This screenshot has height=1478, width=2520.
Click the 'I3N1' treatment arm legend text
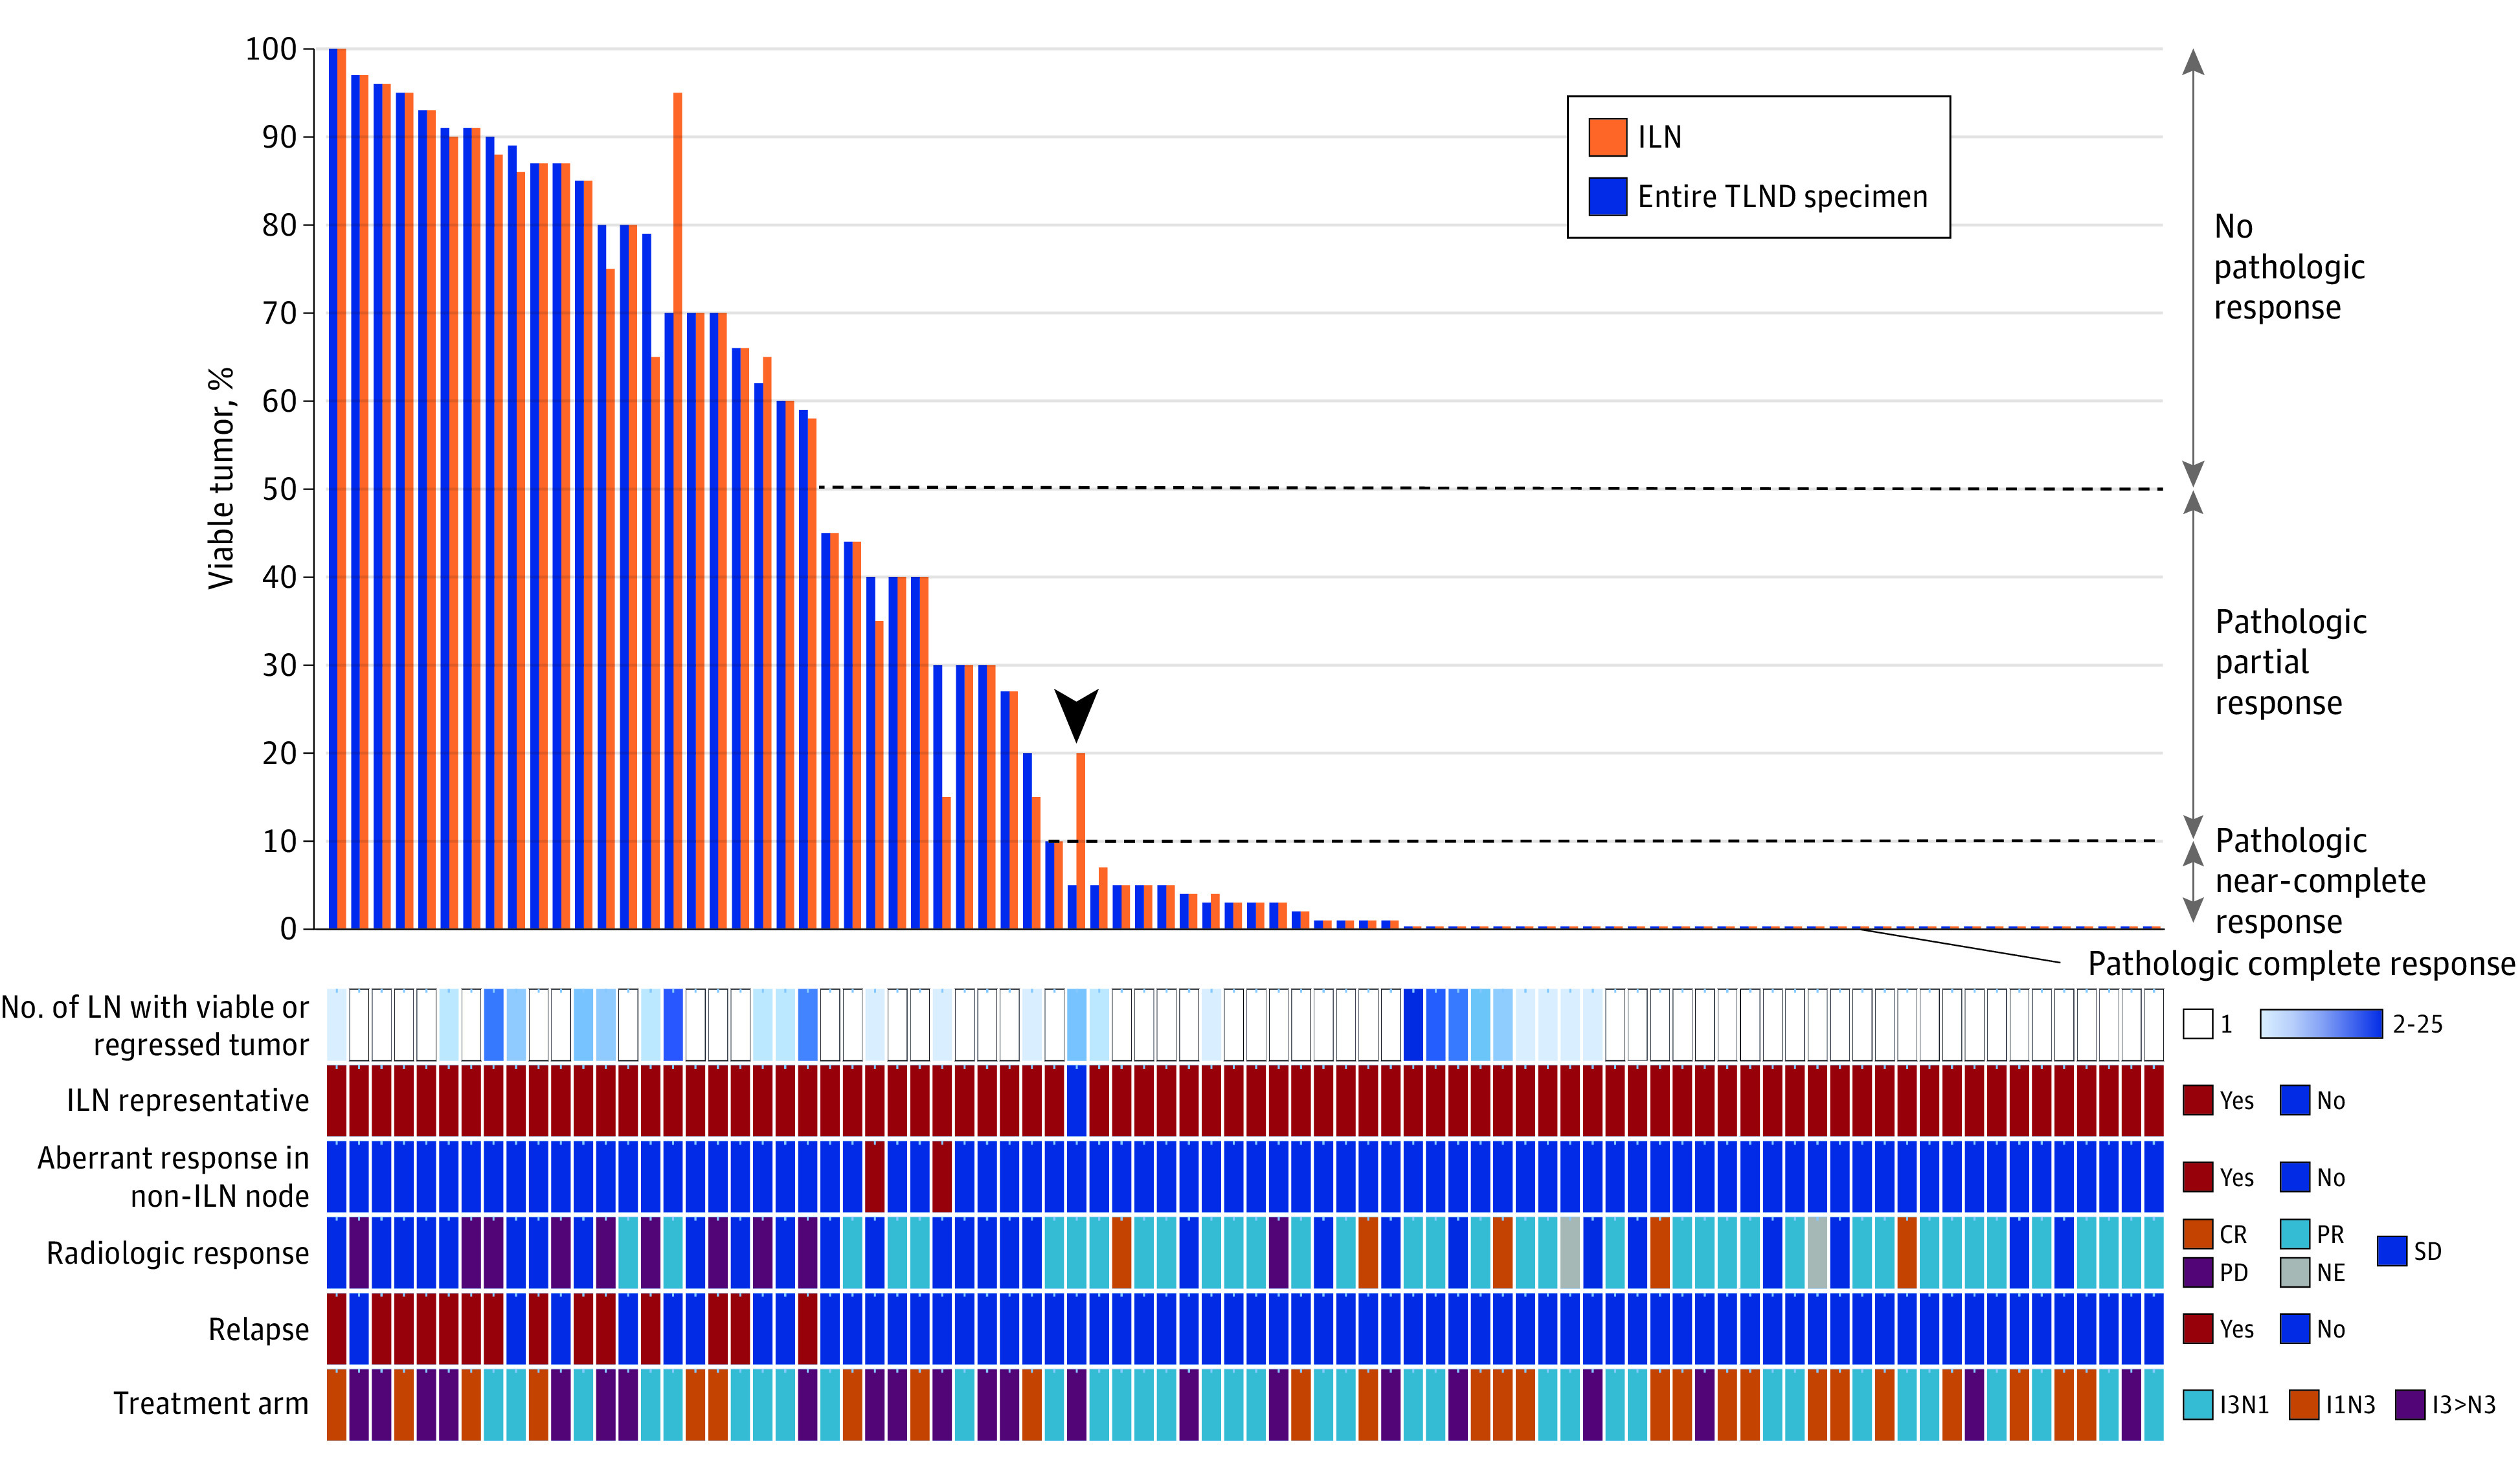pos(2245,1405)
